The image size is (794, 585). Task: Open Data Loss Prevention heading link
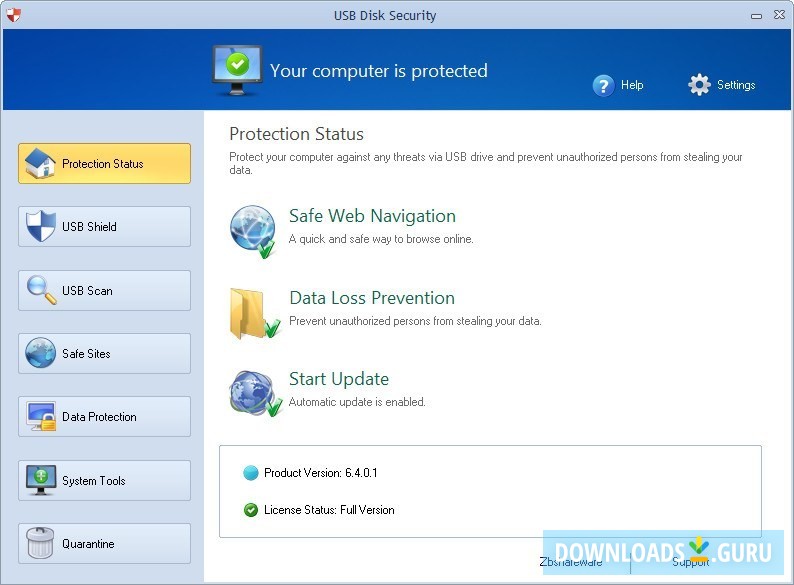click(x=372, y=298)
